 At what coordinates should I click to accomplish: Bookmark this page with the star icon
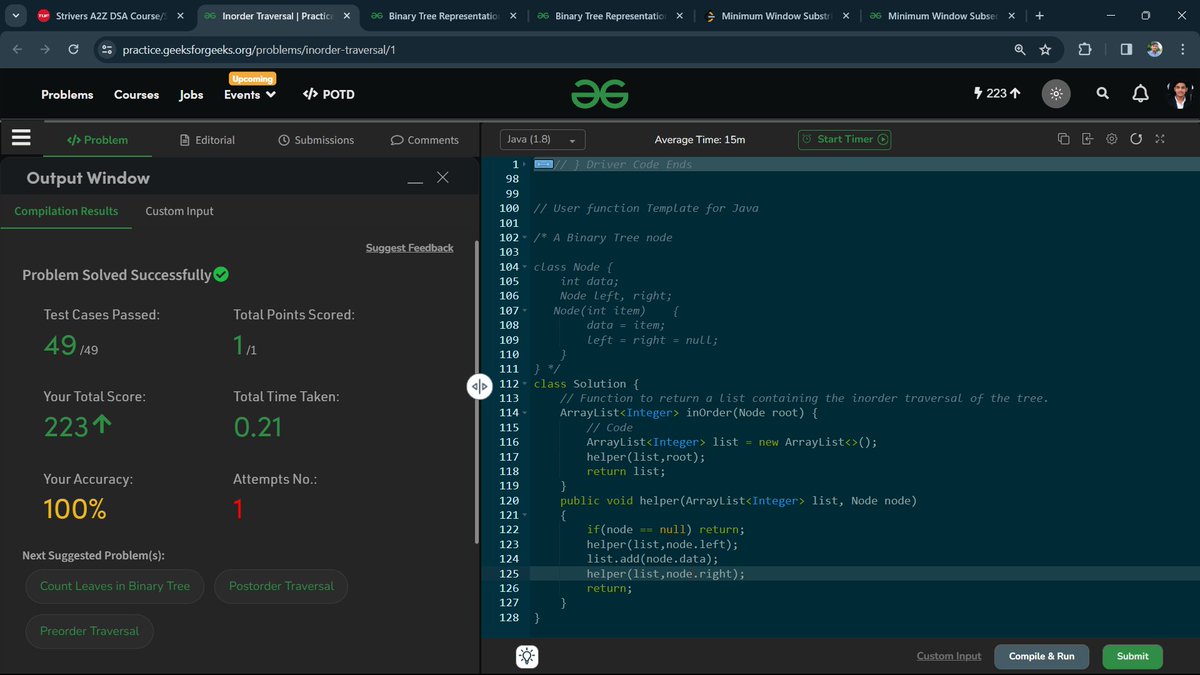click(x=1045, y=49)
